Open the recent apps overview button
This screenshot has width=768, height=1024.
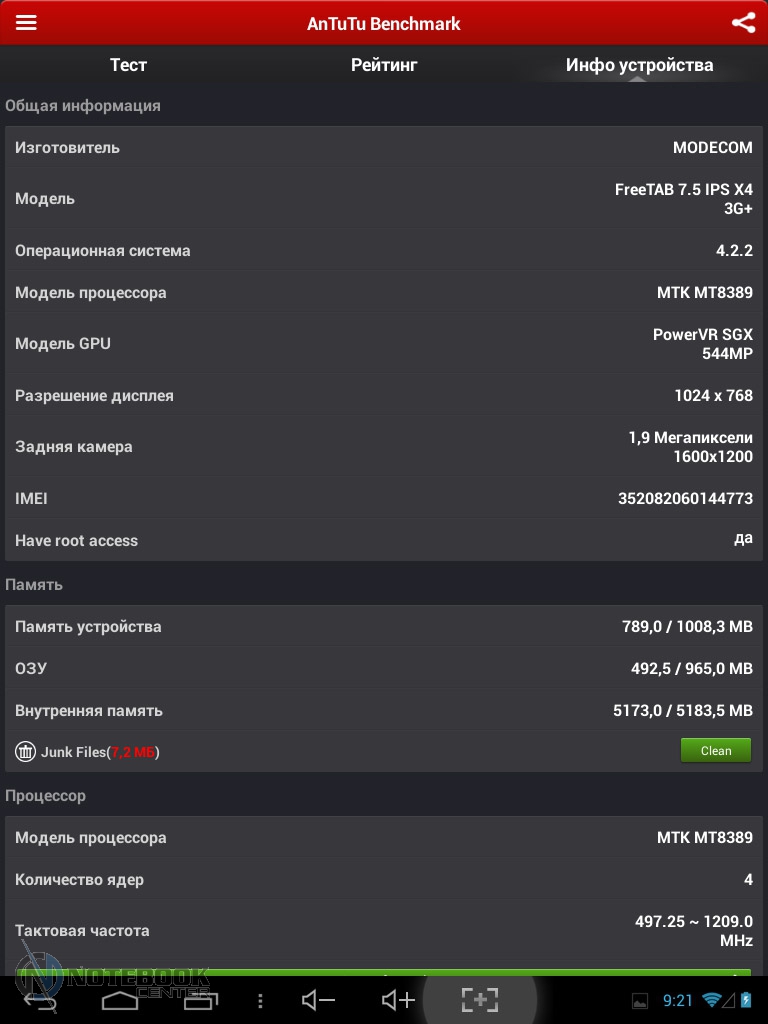click(x=200, y=999)
